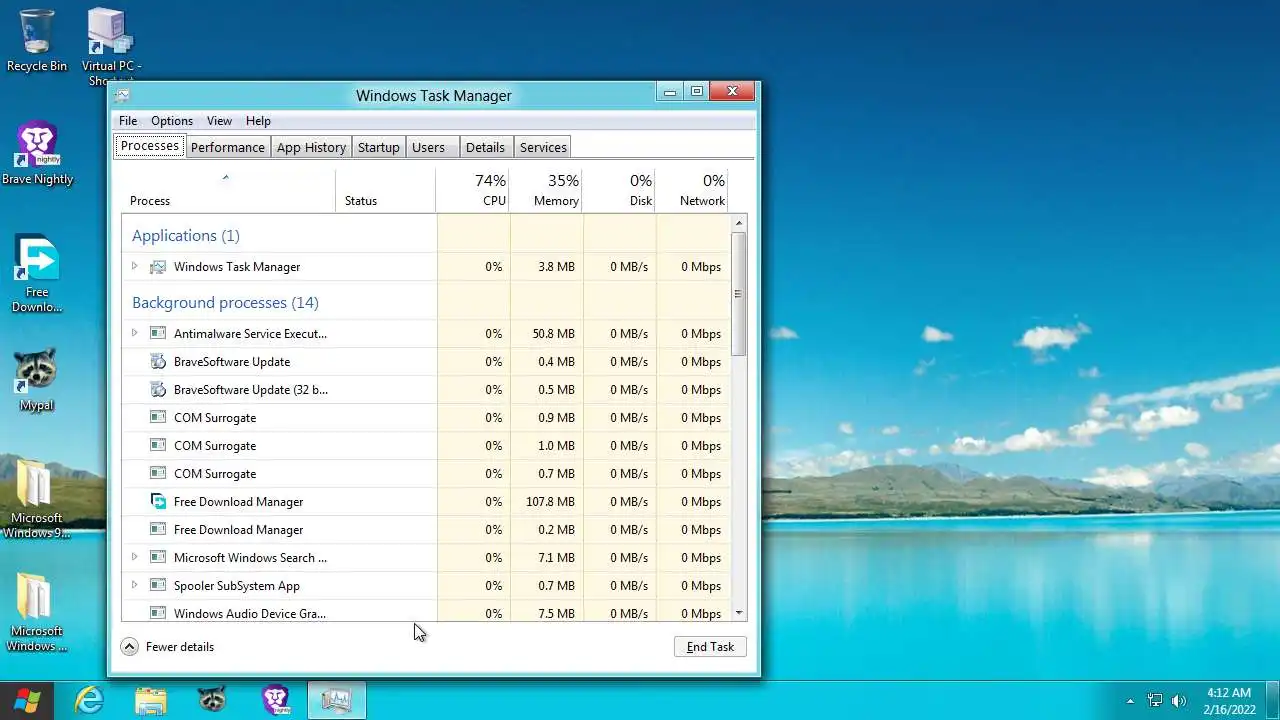Expand the Antimalware Service Executable row

click(x=134, y=334)
